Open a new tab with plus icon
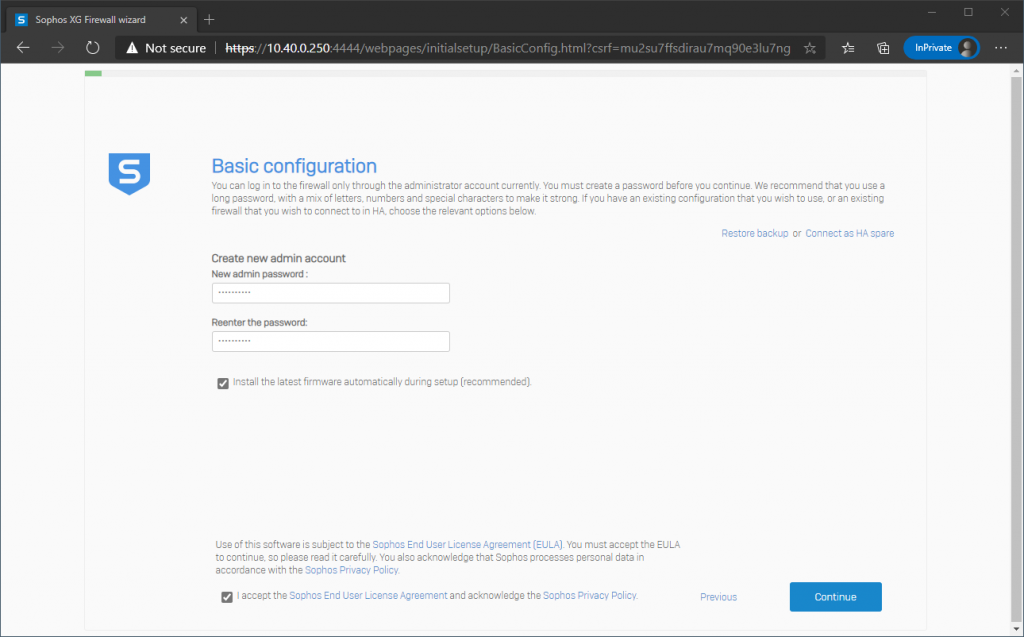This screenshot has height=637, width=1024. coord(209,20)
